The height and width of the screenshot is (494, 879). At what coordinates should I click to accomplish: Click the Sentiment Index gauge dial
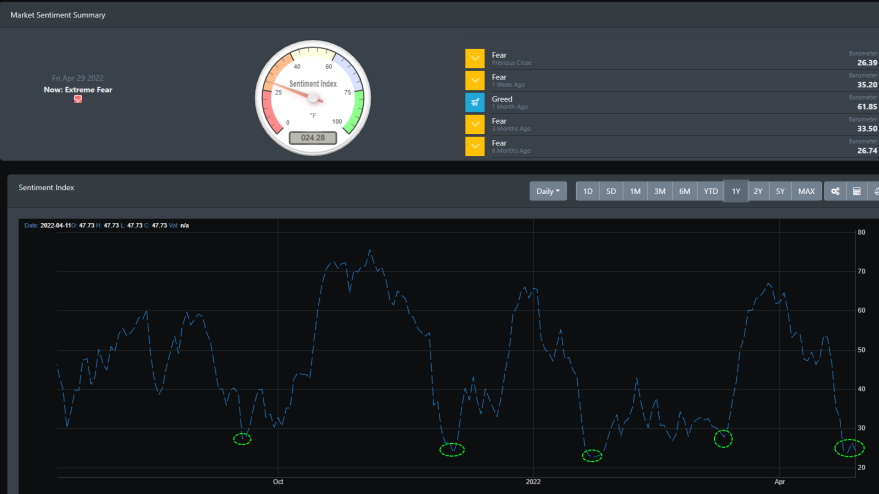(x=313, y=98)
